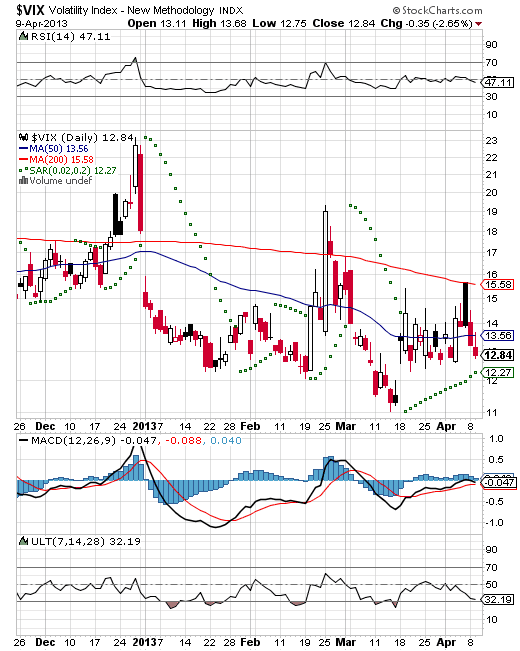This screenshot has width=520, height=651.
Task: Open the StockCharts.com link
Action: 438,10
